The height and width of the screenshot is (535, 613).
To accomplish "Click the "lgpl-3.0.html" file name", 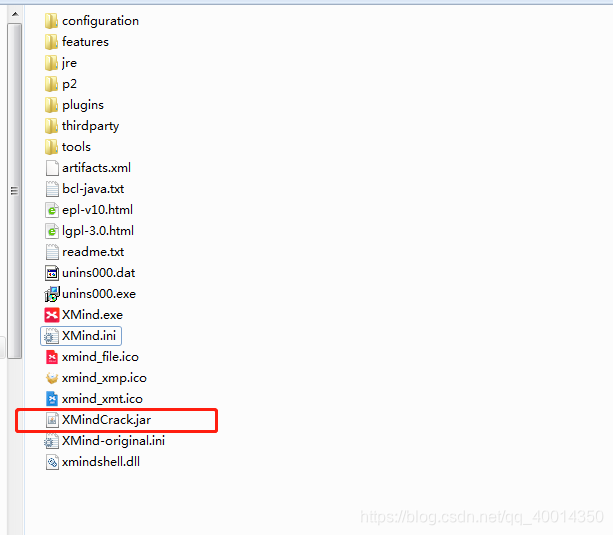I will point(98,231).
